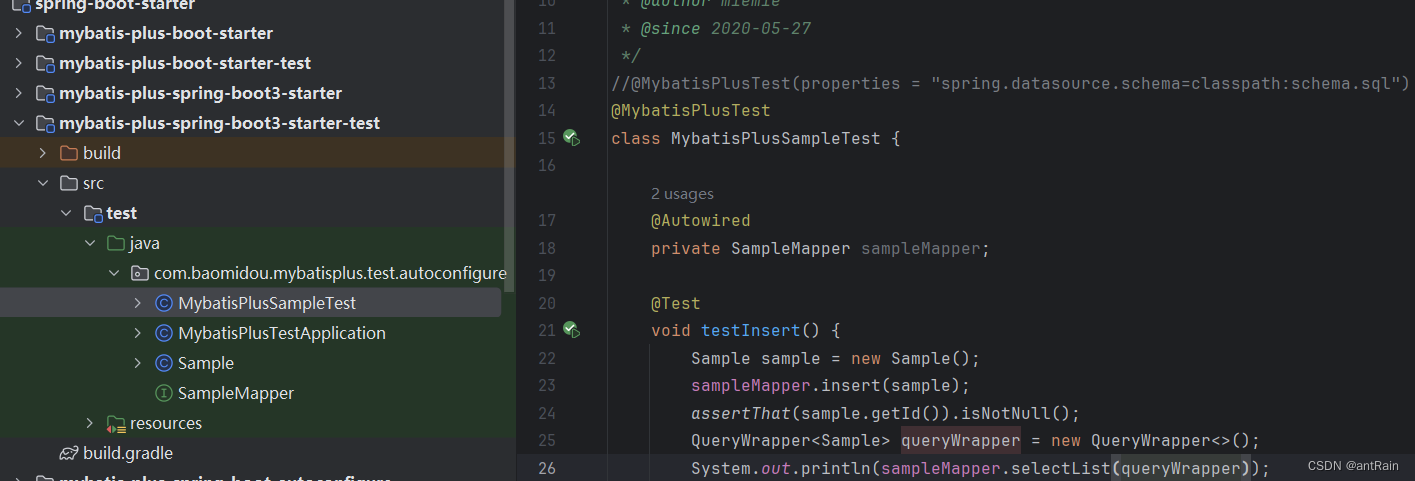Click mybatis-plus-spring-boot3-starter-test module icon
The height and width of the screenshot is (481, 1415).
[x=45, y=123]
